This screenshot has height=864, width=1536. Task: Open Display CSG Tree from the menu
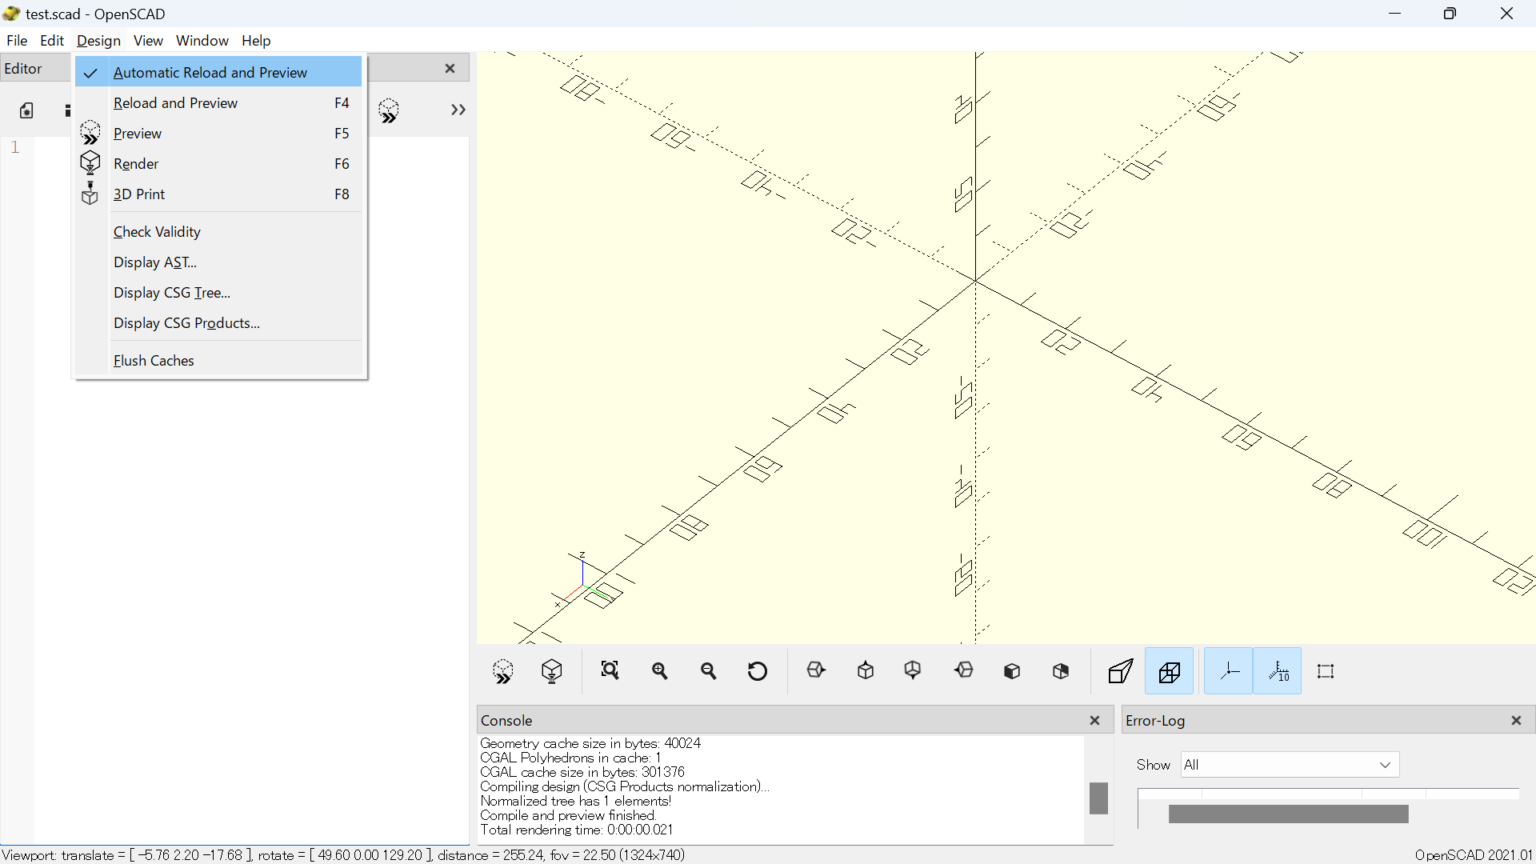[171, 292]
